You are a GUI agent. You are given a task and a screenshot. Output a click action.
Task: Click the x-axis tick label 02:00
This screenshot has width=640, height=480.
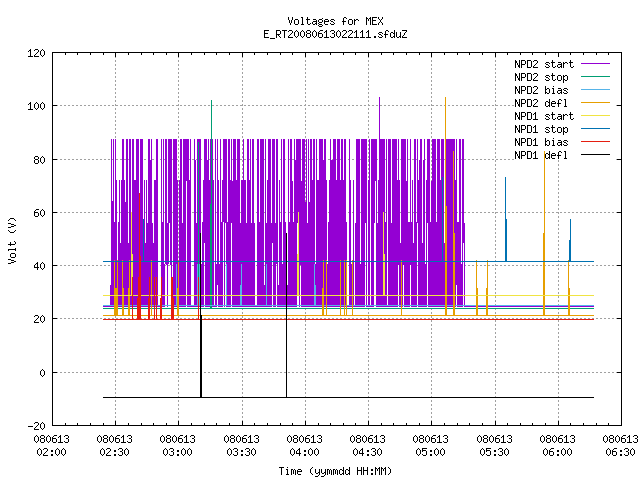(51, 452)
